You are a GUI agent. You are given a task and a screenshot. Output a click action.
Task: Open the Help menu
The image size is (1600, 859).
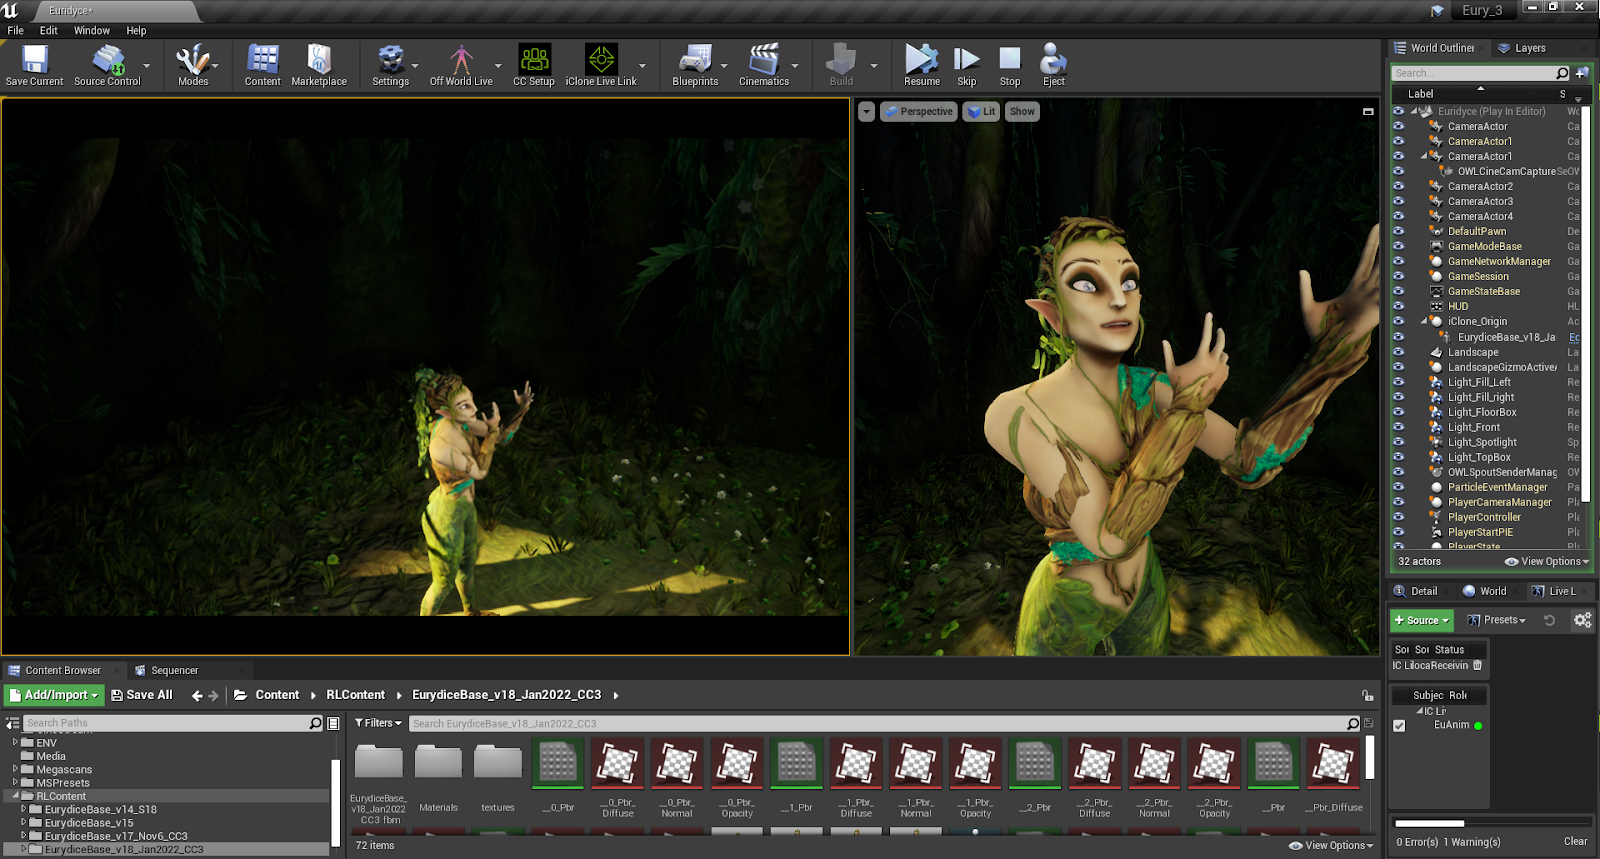136,30
